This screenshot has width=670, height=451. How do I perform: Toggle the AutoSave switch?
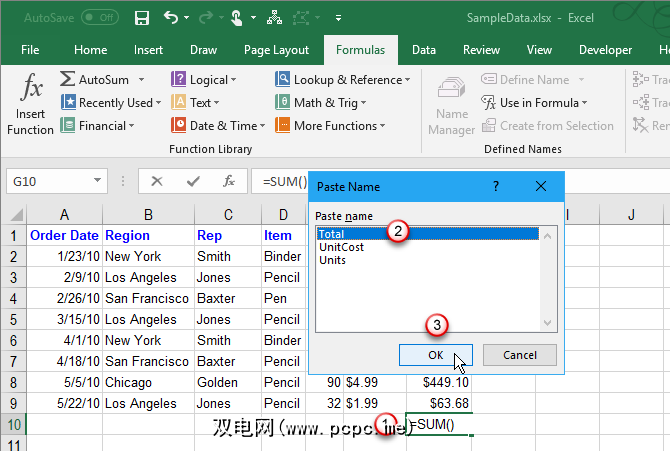[x=100, y=18]
